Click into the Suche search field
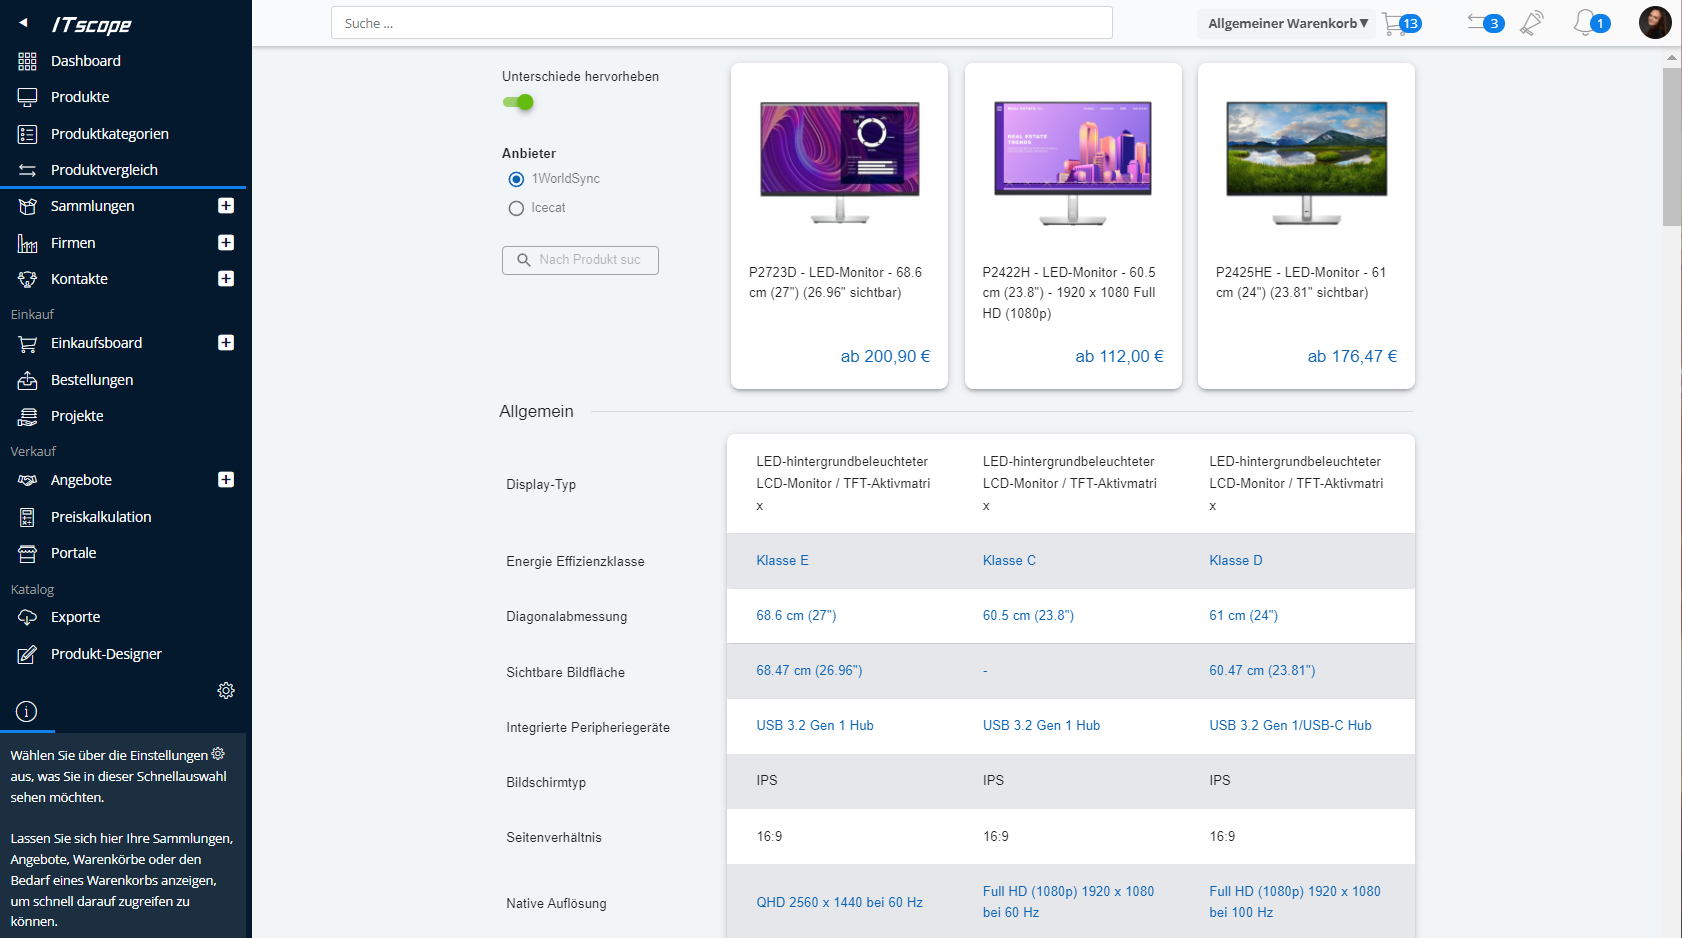The image size is (1682, 938). [x=722, y=23]
